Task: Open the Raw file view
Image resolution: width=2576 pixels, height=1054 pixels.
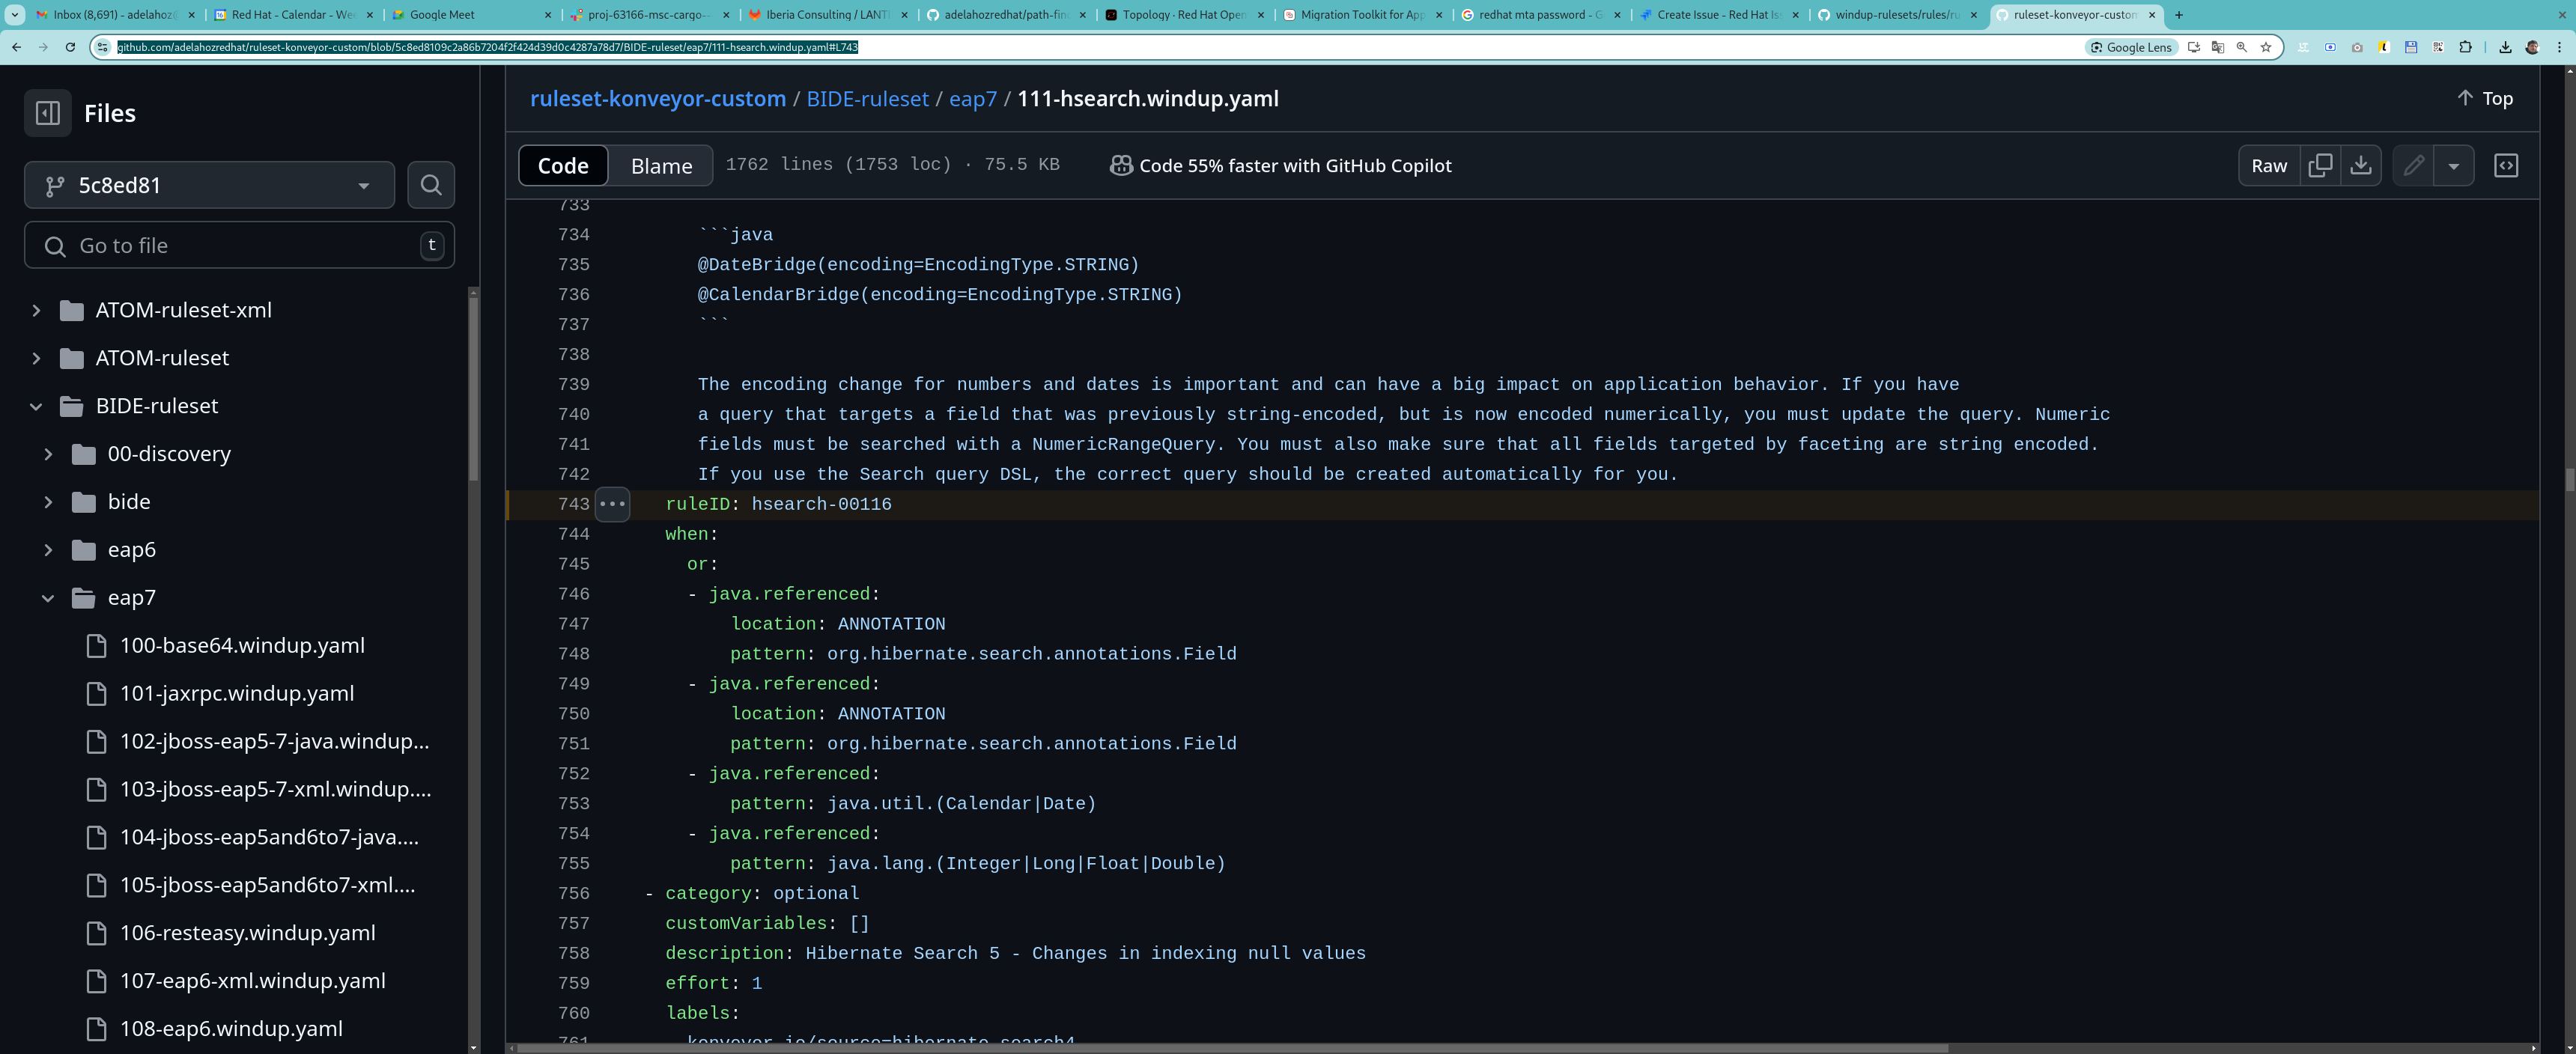Action: pos(2268,166)
